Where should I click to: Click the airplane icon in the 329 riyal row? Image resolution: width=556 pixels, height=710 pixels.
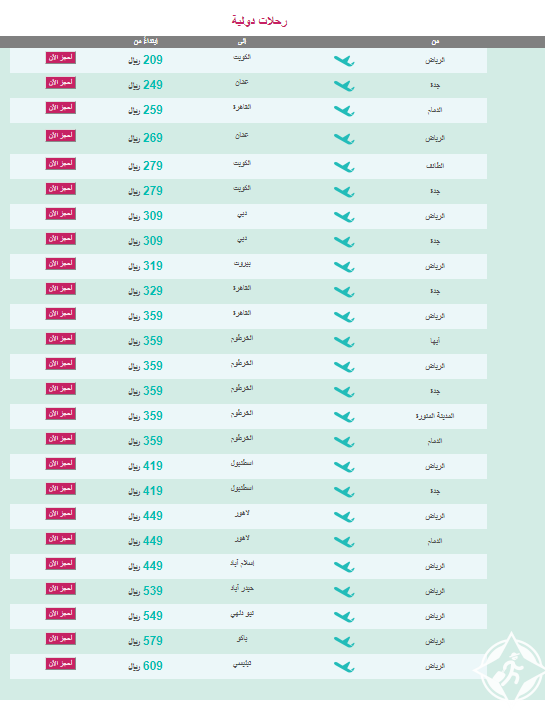[344, 292]
